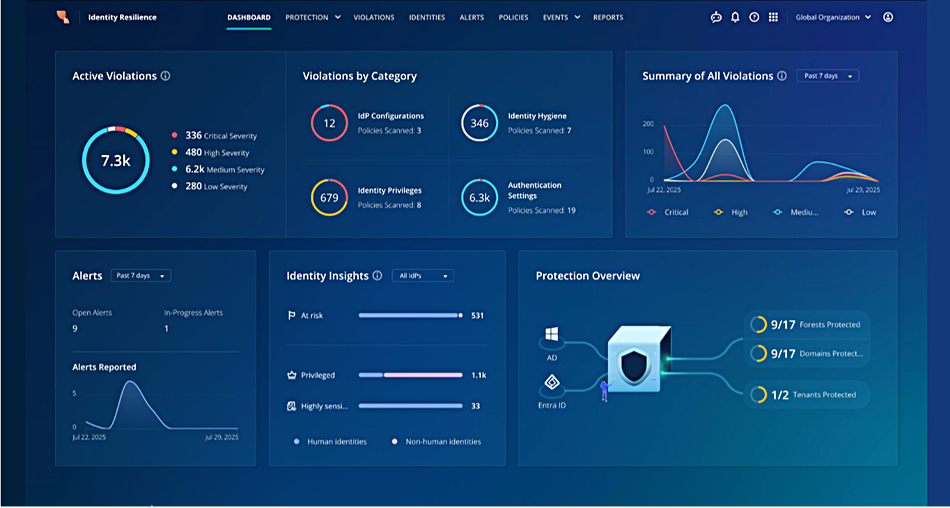Click the IdP Configurations category link

[x=390, y=116]
